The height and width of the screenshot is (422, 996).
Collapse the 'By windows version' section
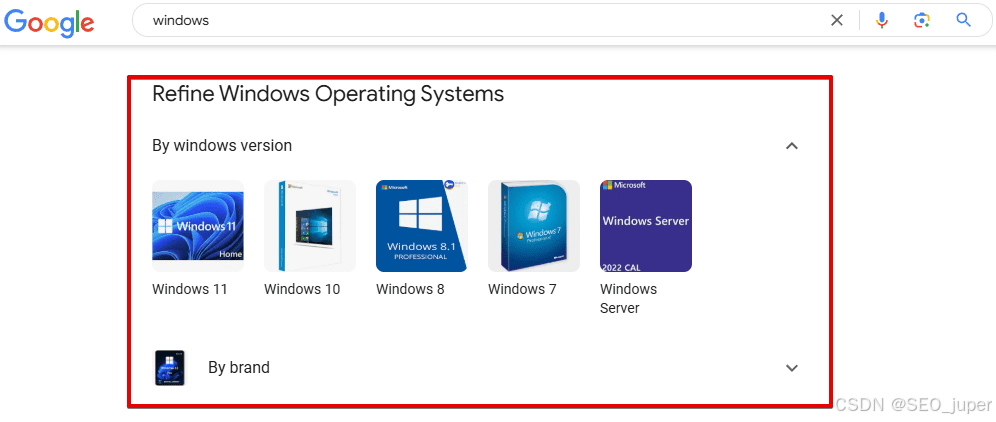(791, 146)
